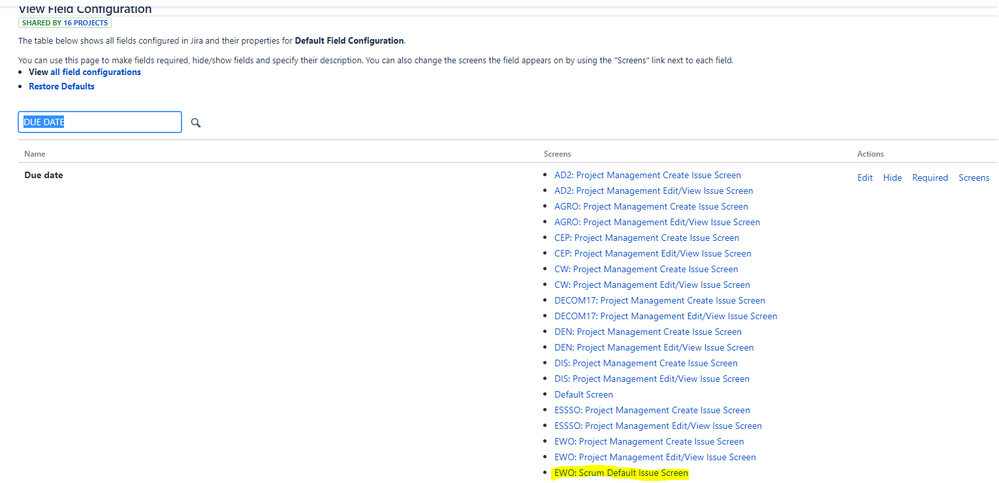Open CW: Project Management Edit/View Issue Screen
Viewport: 999px width, 483px height.
(652, 285)
